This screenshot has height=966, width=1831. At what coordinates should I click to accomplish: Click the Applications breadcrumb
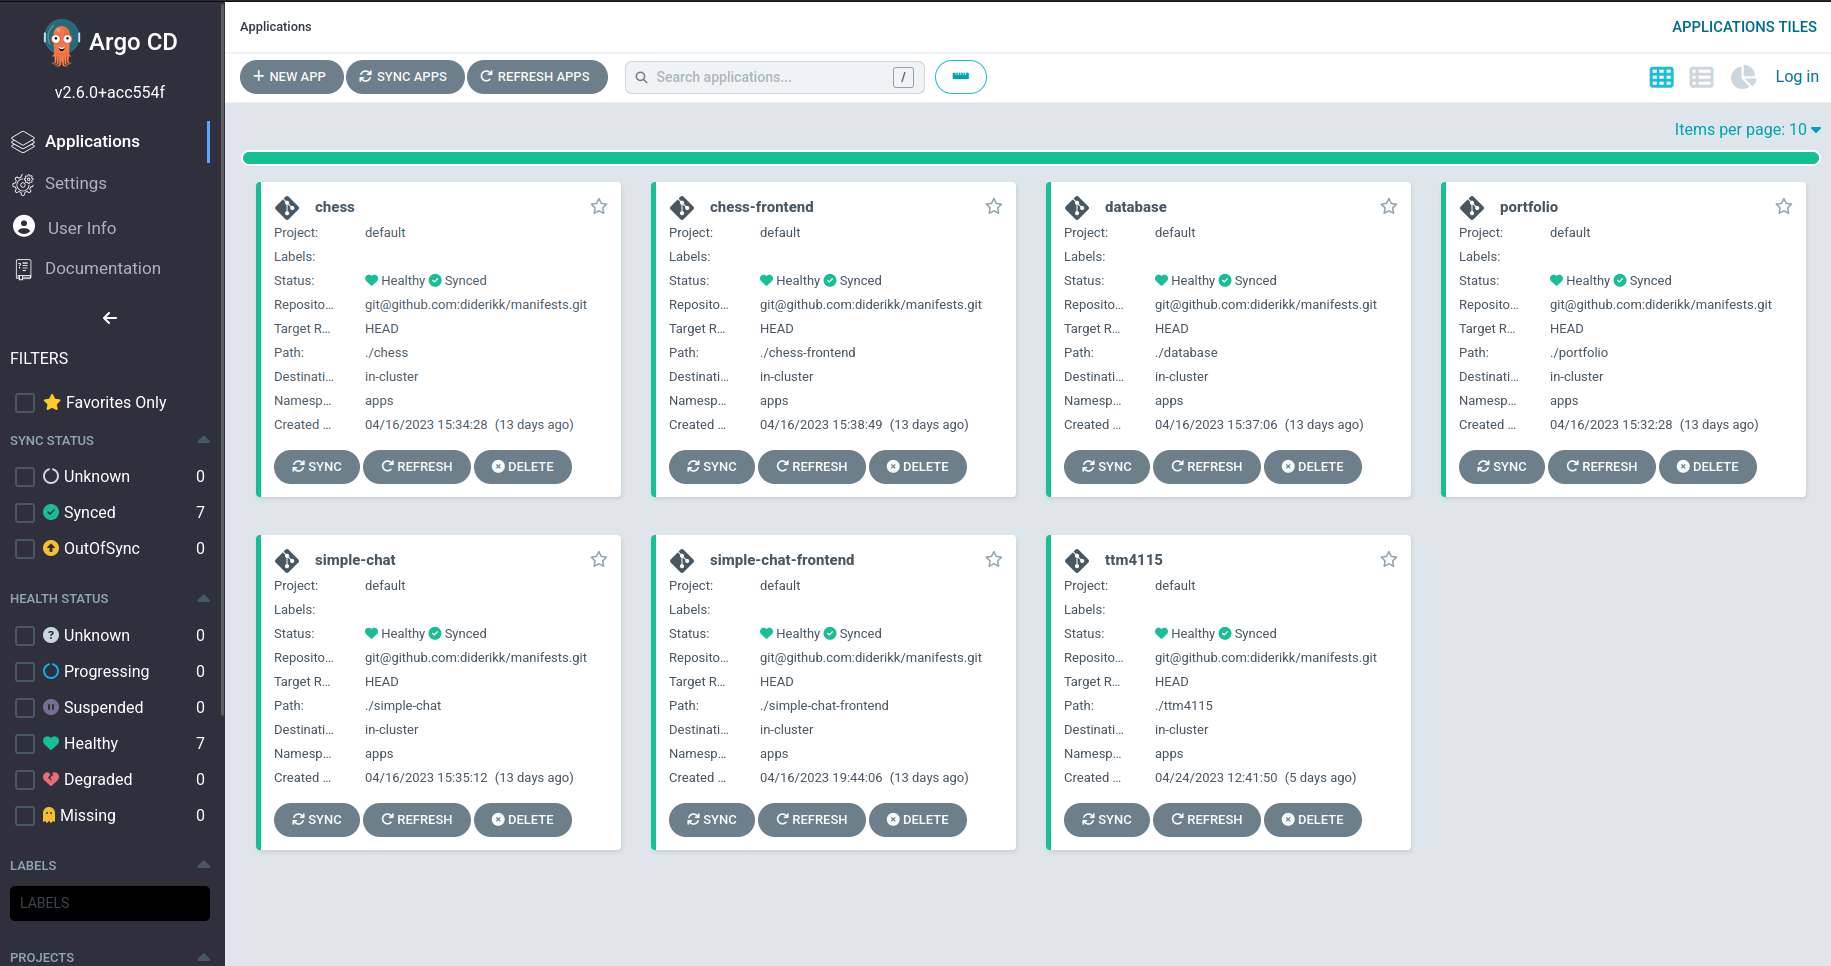click(x=275, y=27)
